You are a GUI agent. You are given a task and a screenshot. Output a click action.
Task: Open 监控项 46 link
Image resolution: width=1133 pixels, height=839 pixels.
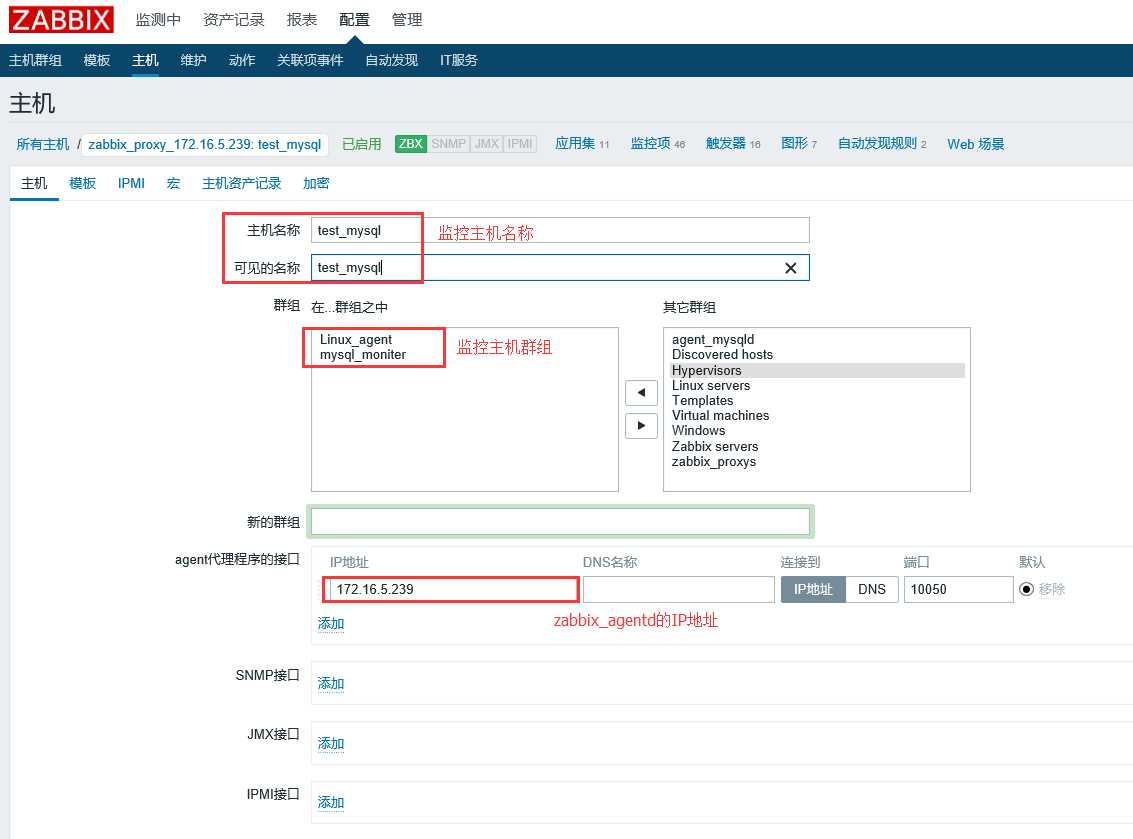(x=658, y=144)
